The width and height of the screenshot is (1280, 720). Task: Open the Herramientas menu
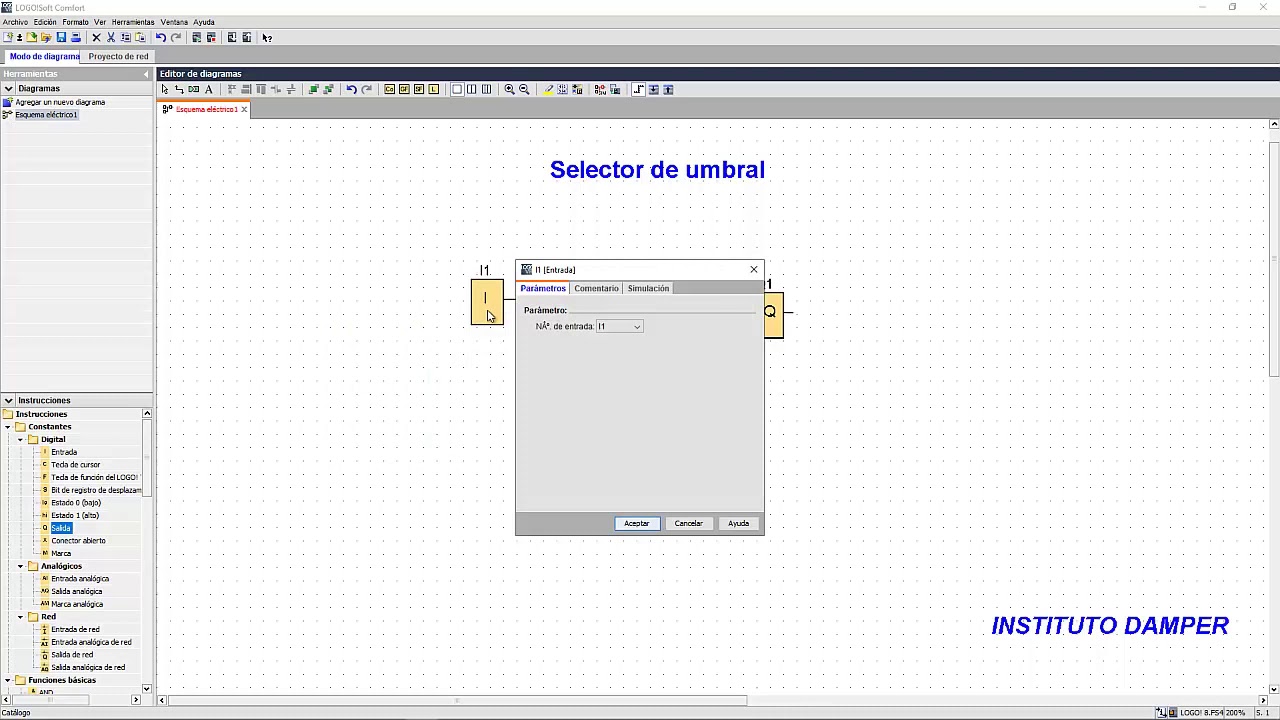click(x=133, y=22)
